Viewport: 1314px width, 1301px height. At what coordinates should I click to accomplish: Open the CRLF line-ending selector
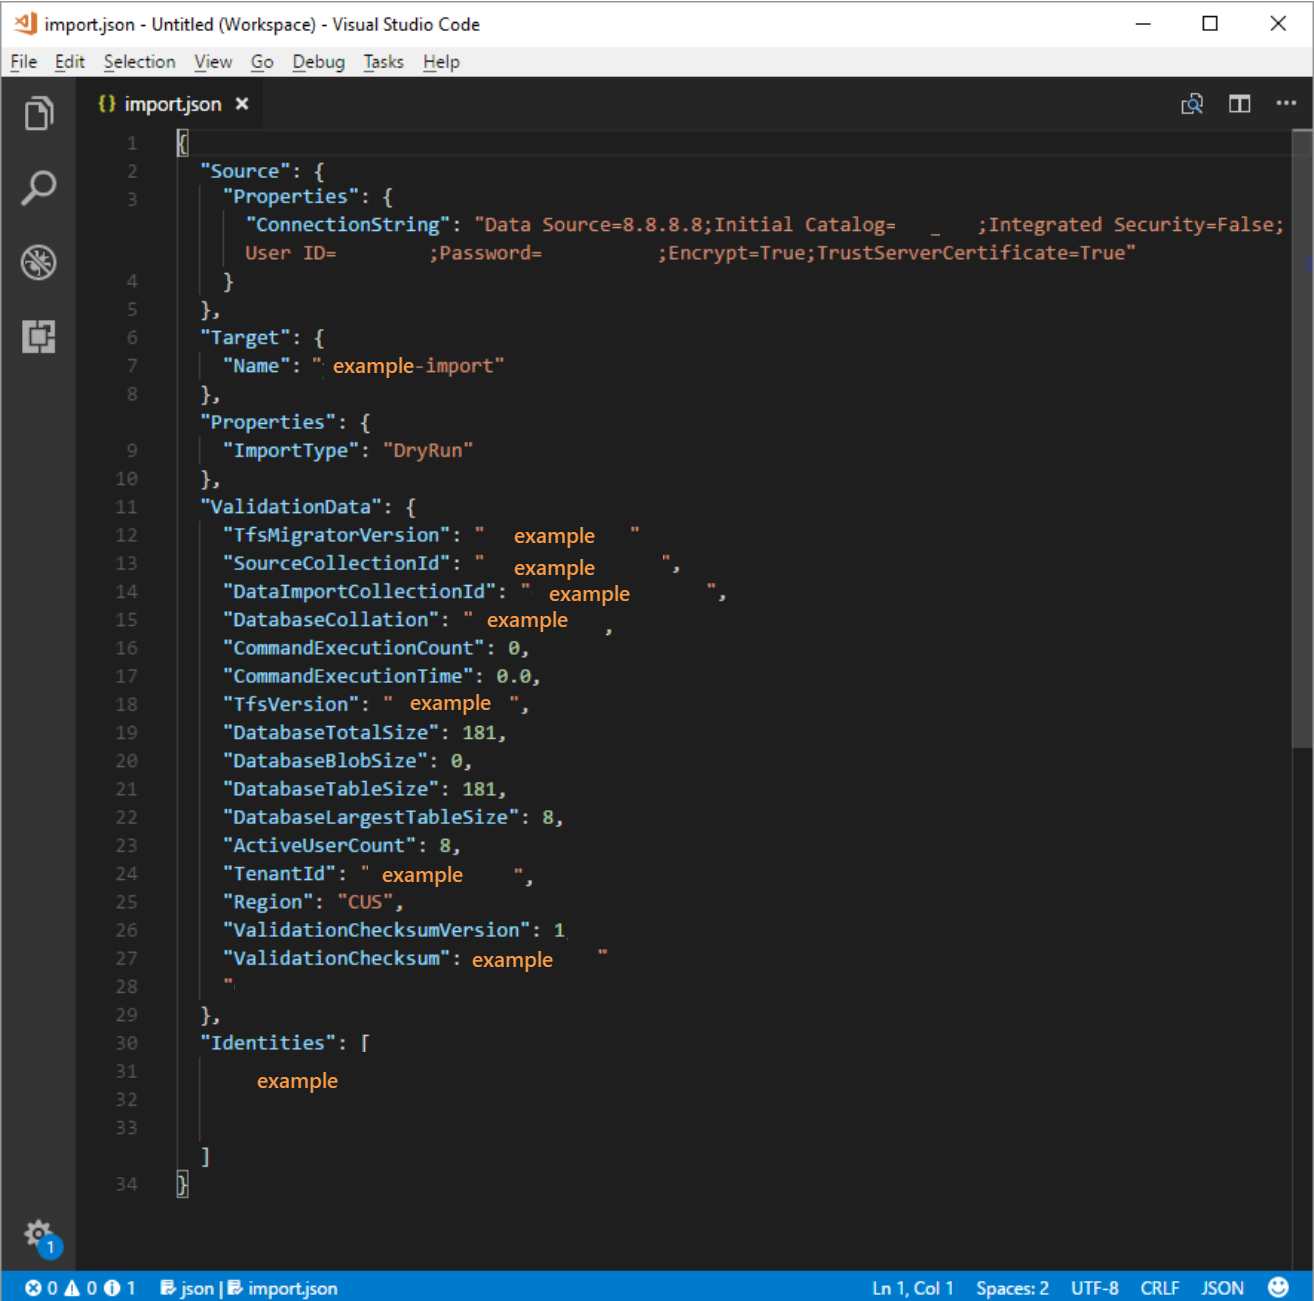(1159, 1288)
